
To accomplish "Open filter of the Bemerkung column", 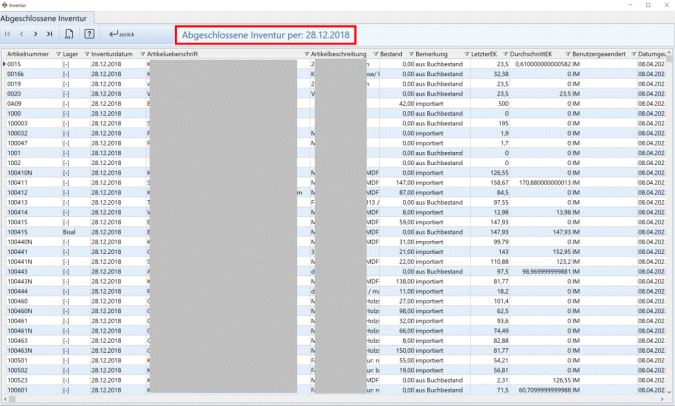I will pos(467,54).
